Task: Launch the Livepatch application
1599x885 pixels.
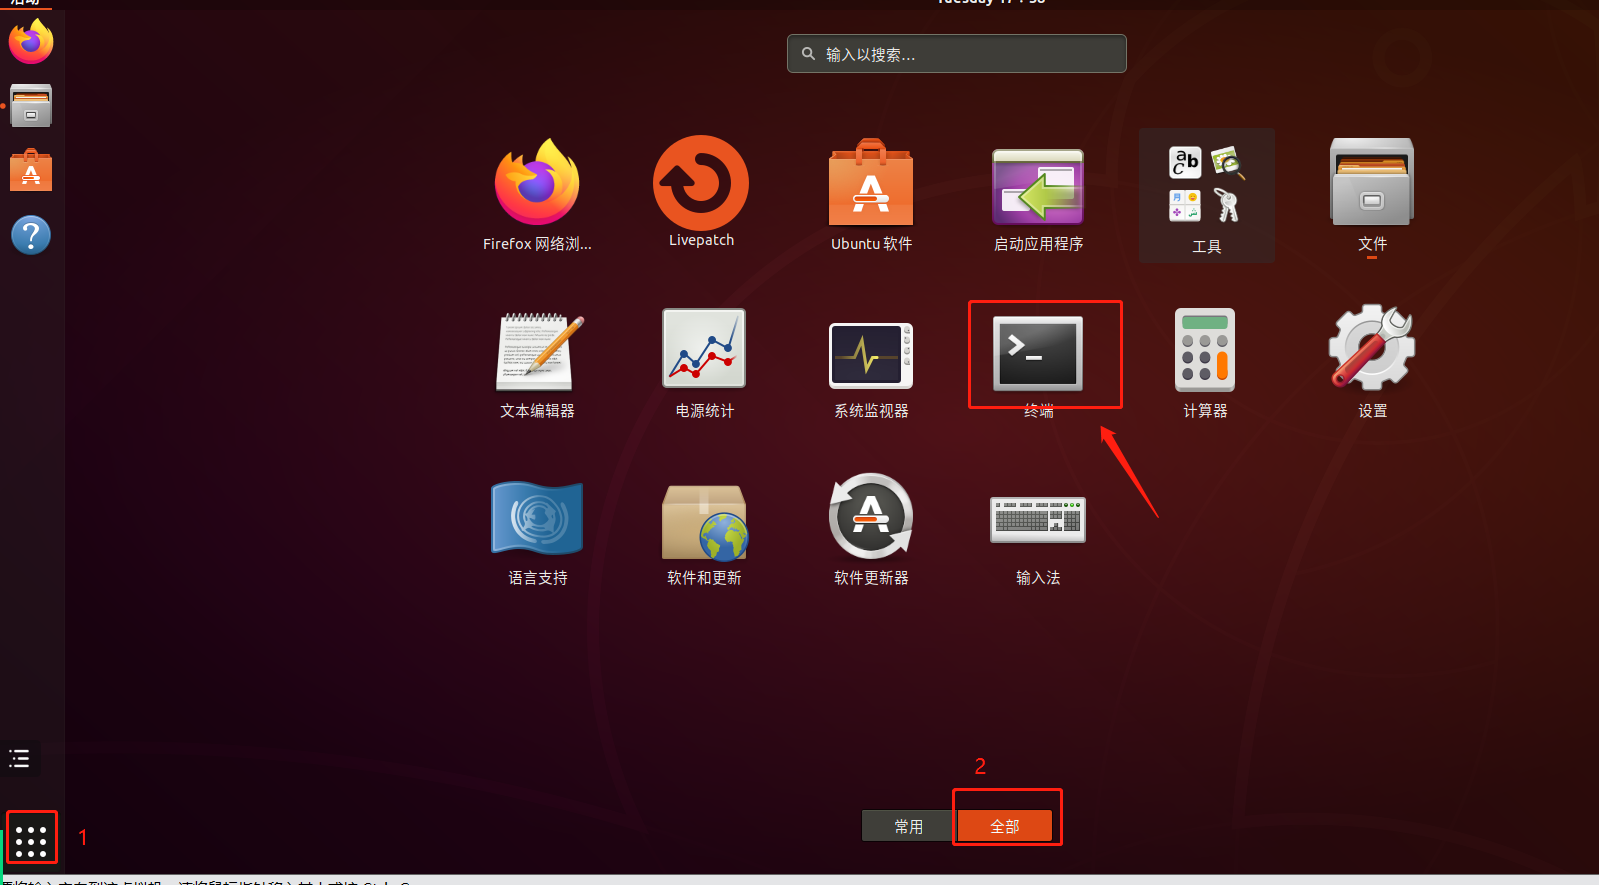Action: [x=701, y=183]
